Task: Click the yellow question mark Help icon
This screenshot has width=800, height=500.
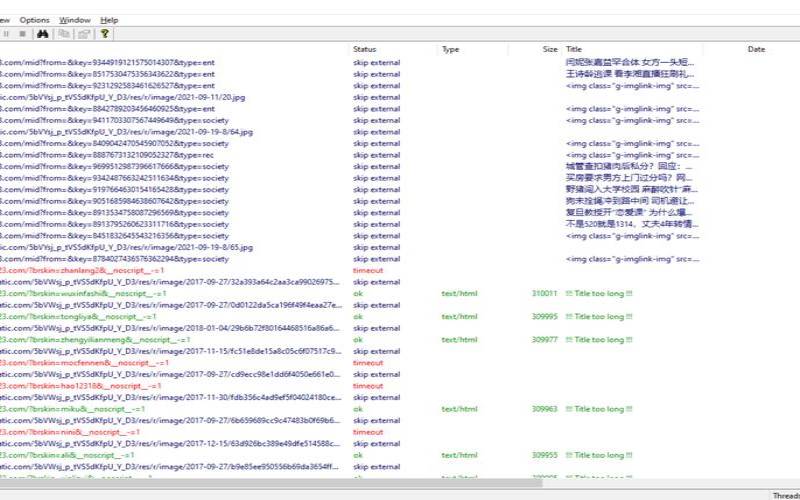Action: coord(105,34)
